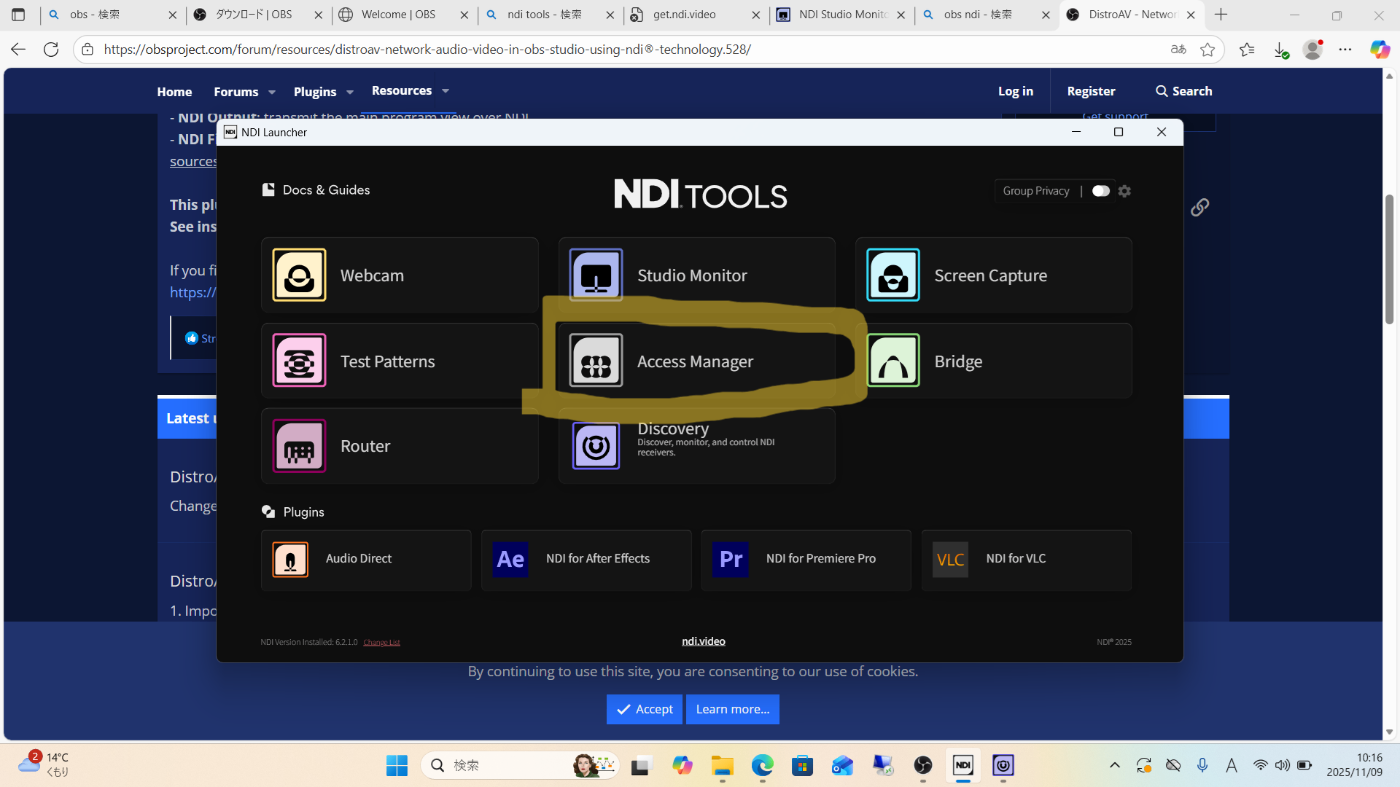This screenshot has width=1400, height=787.
Task: Open the Audio Direct plugin
Action: point(366,560)
